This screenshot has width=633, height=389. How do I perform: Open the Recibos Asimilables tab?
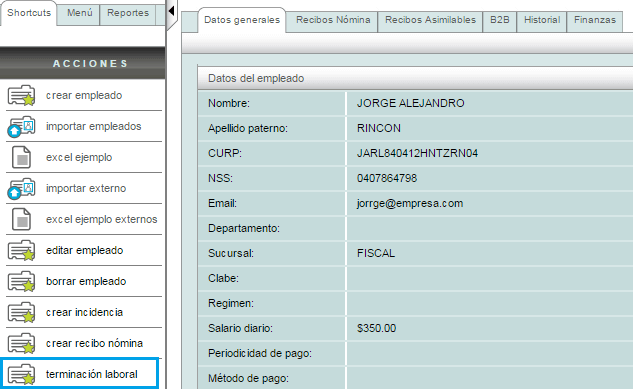click(430, 20)
